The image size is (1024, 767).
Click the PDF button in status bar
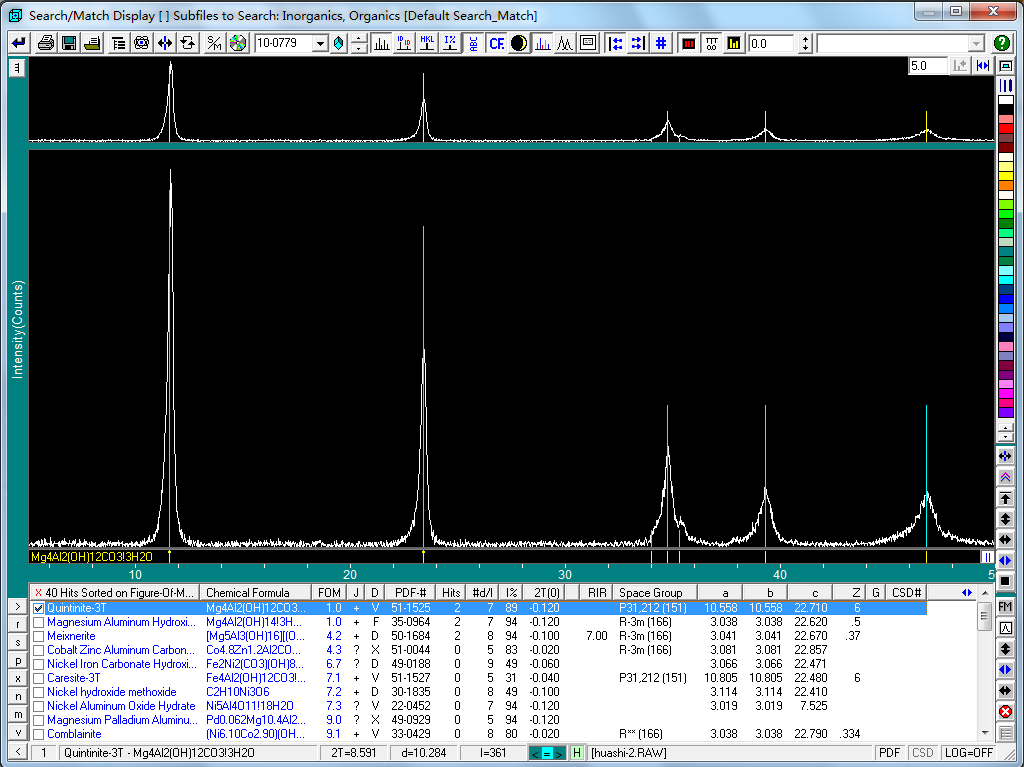(890, 753)
